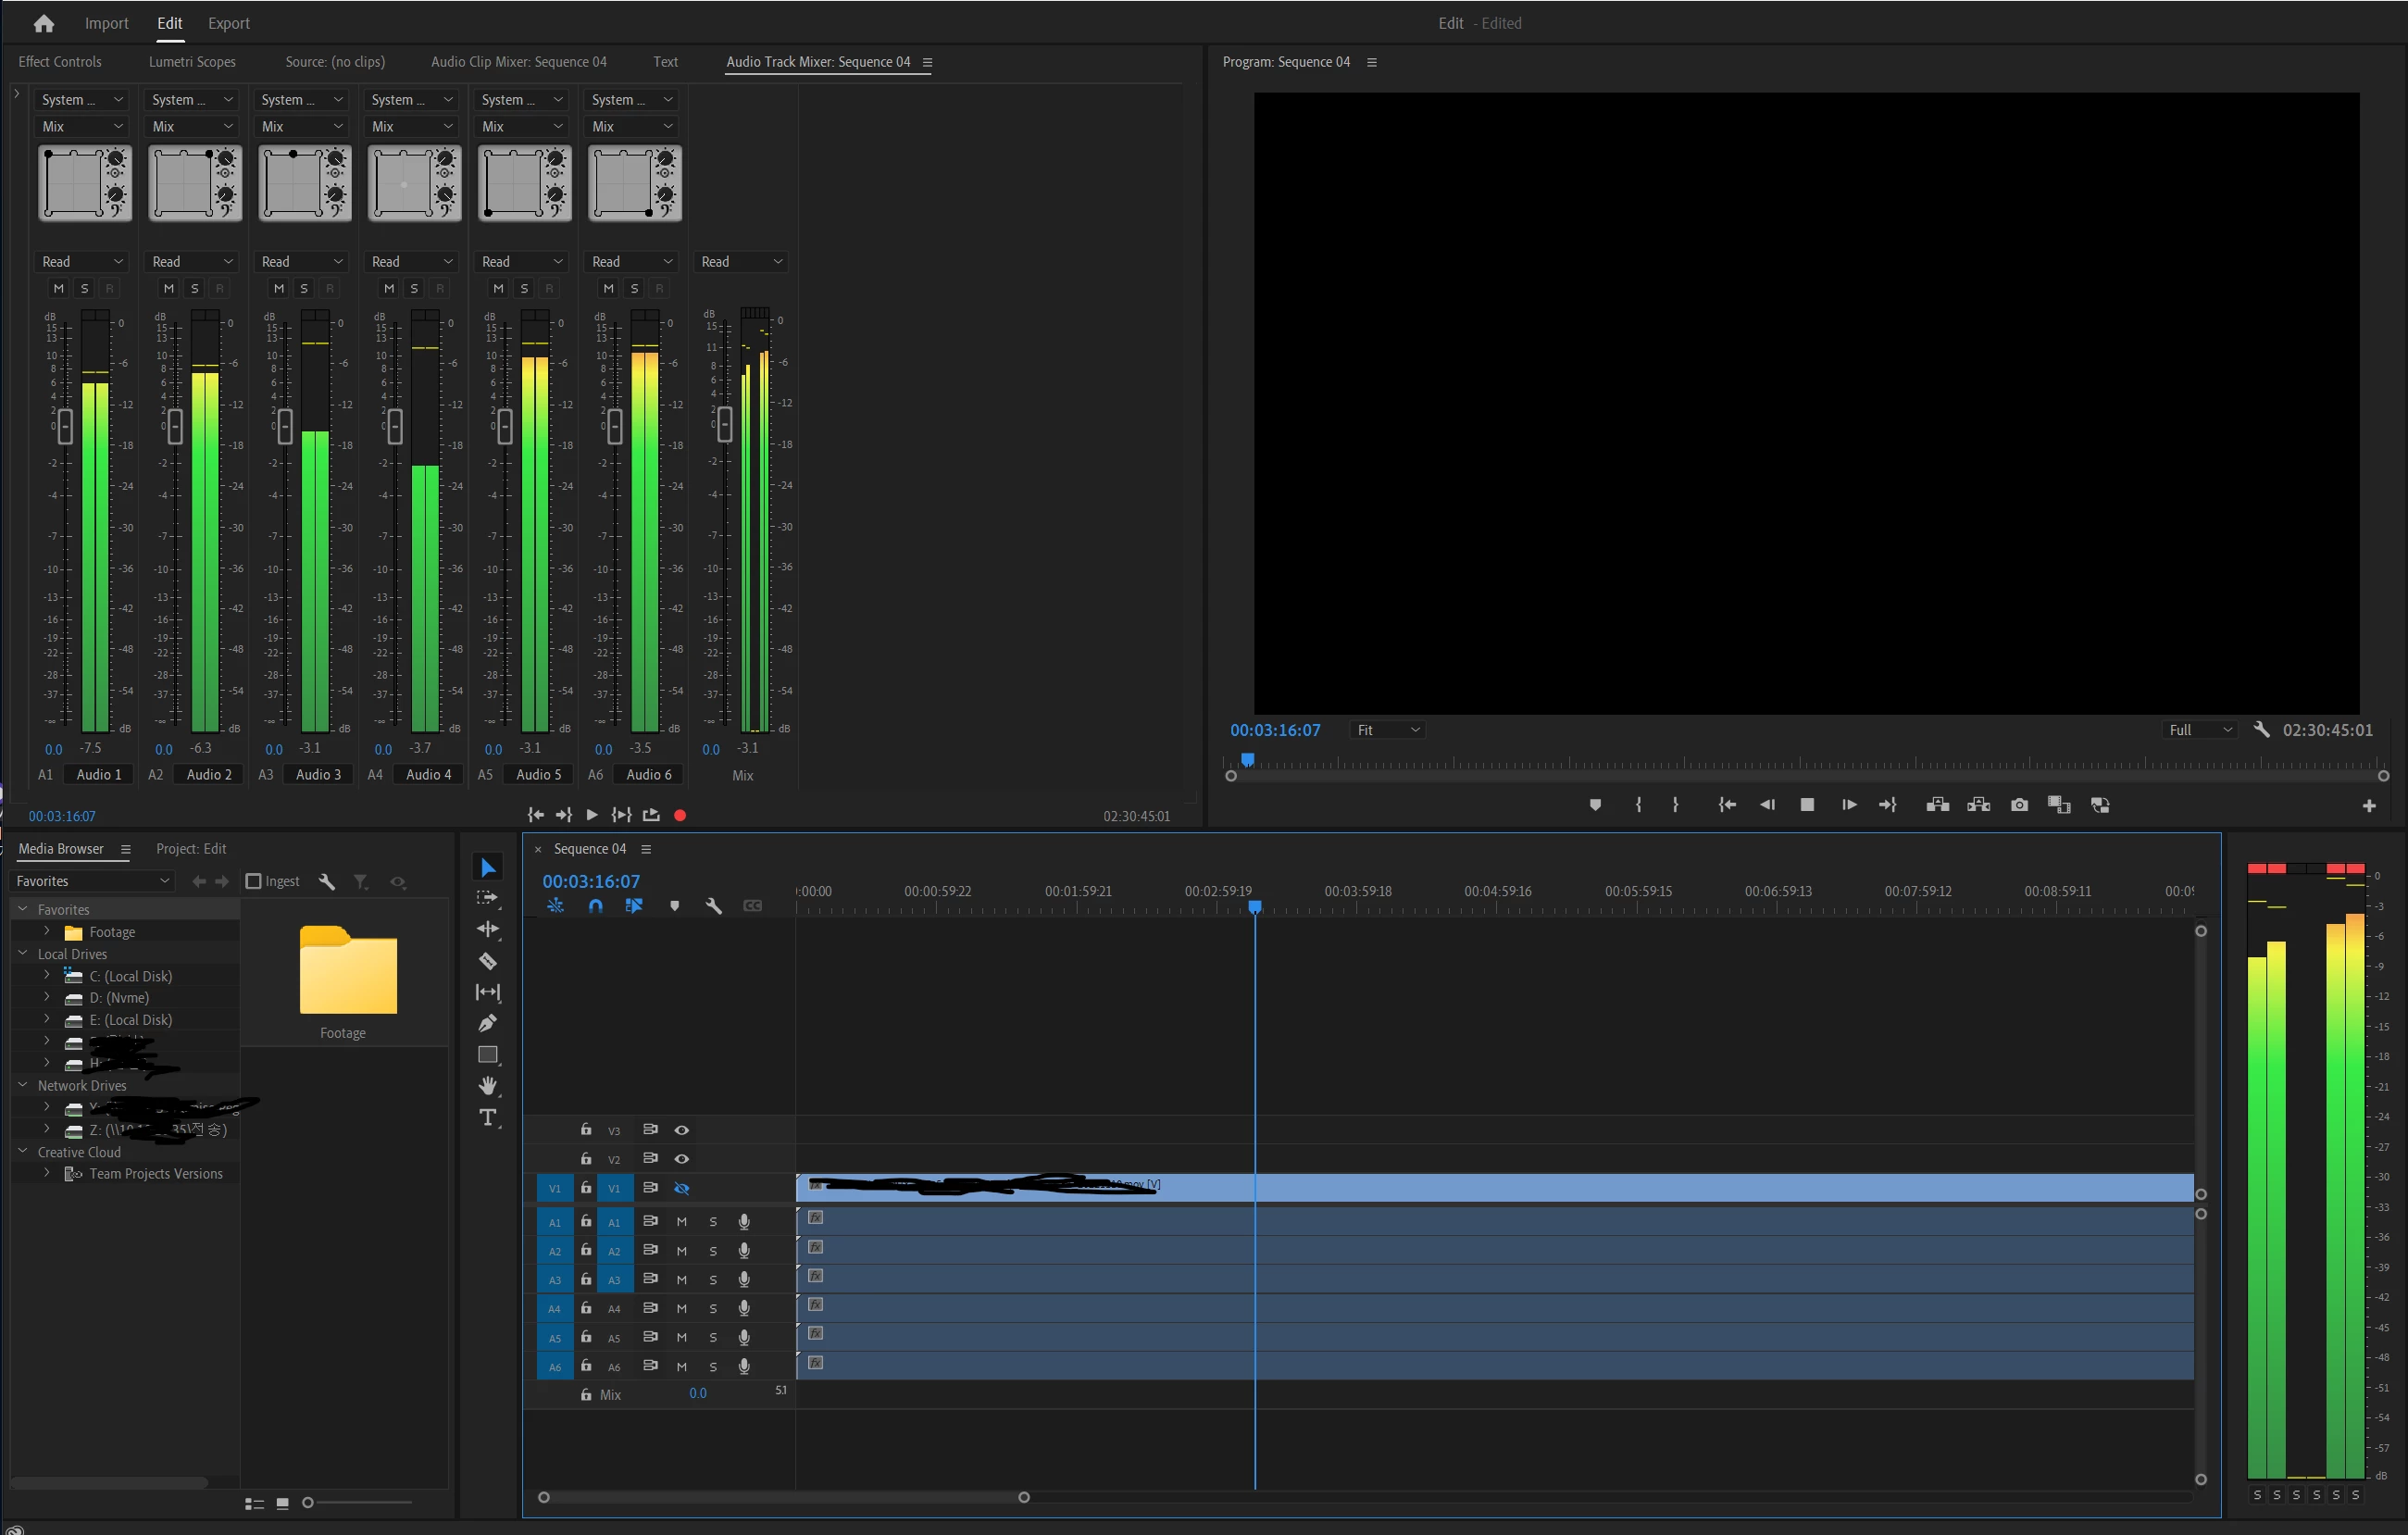Viewport: 2408px width, 1535px height.
Task: Select the Ripple Edit tool
Action: [x=488, y=929]
